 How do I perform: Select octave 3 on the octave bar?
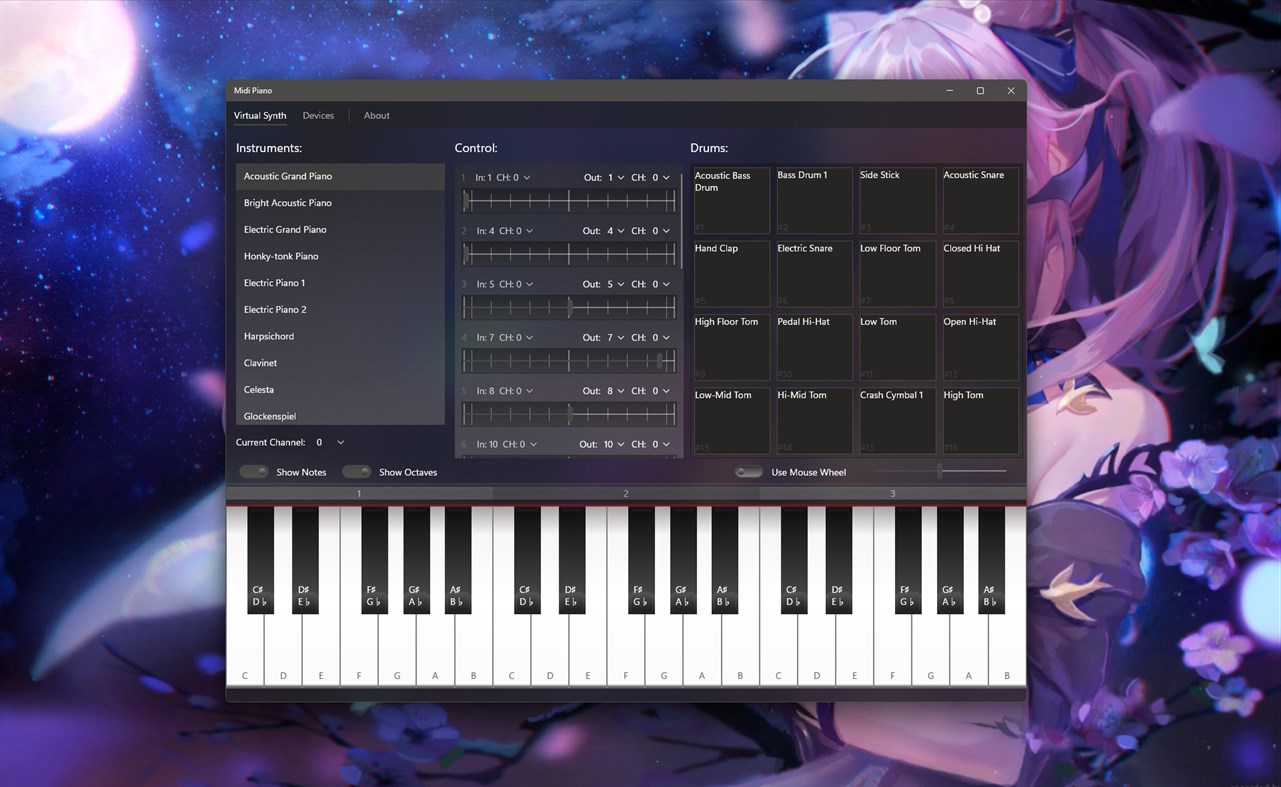point(892,493)
